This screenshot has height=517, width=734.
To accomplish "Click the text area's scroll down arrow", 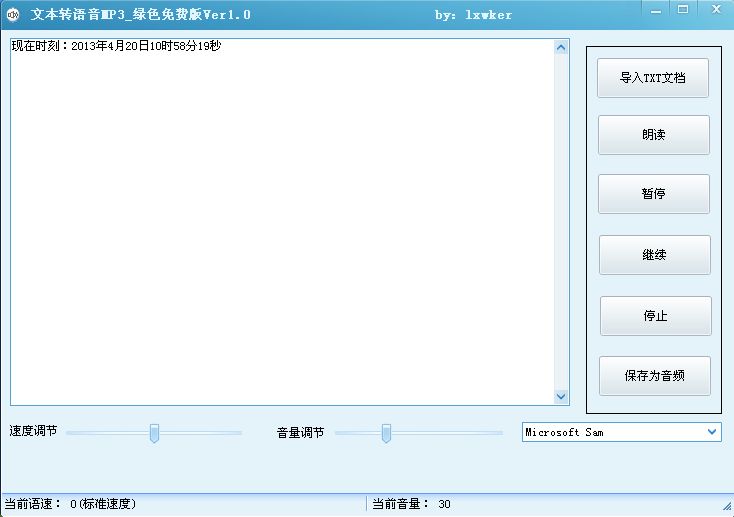I will [x=561, y=397].
